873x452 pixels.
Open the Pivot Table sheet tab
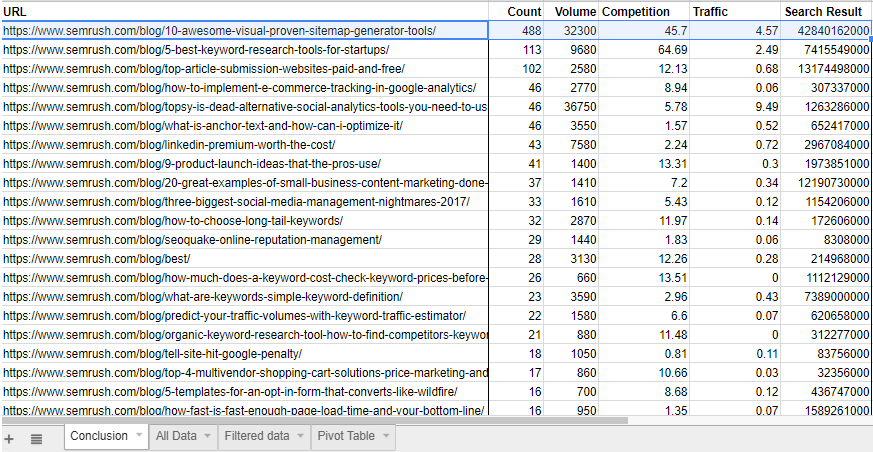346,436
